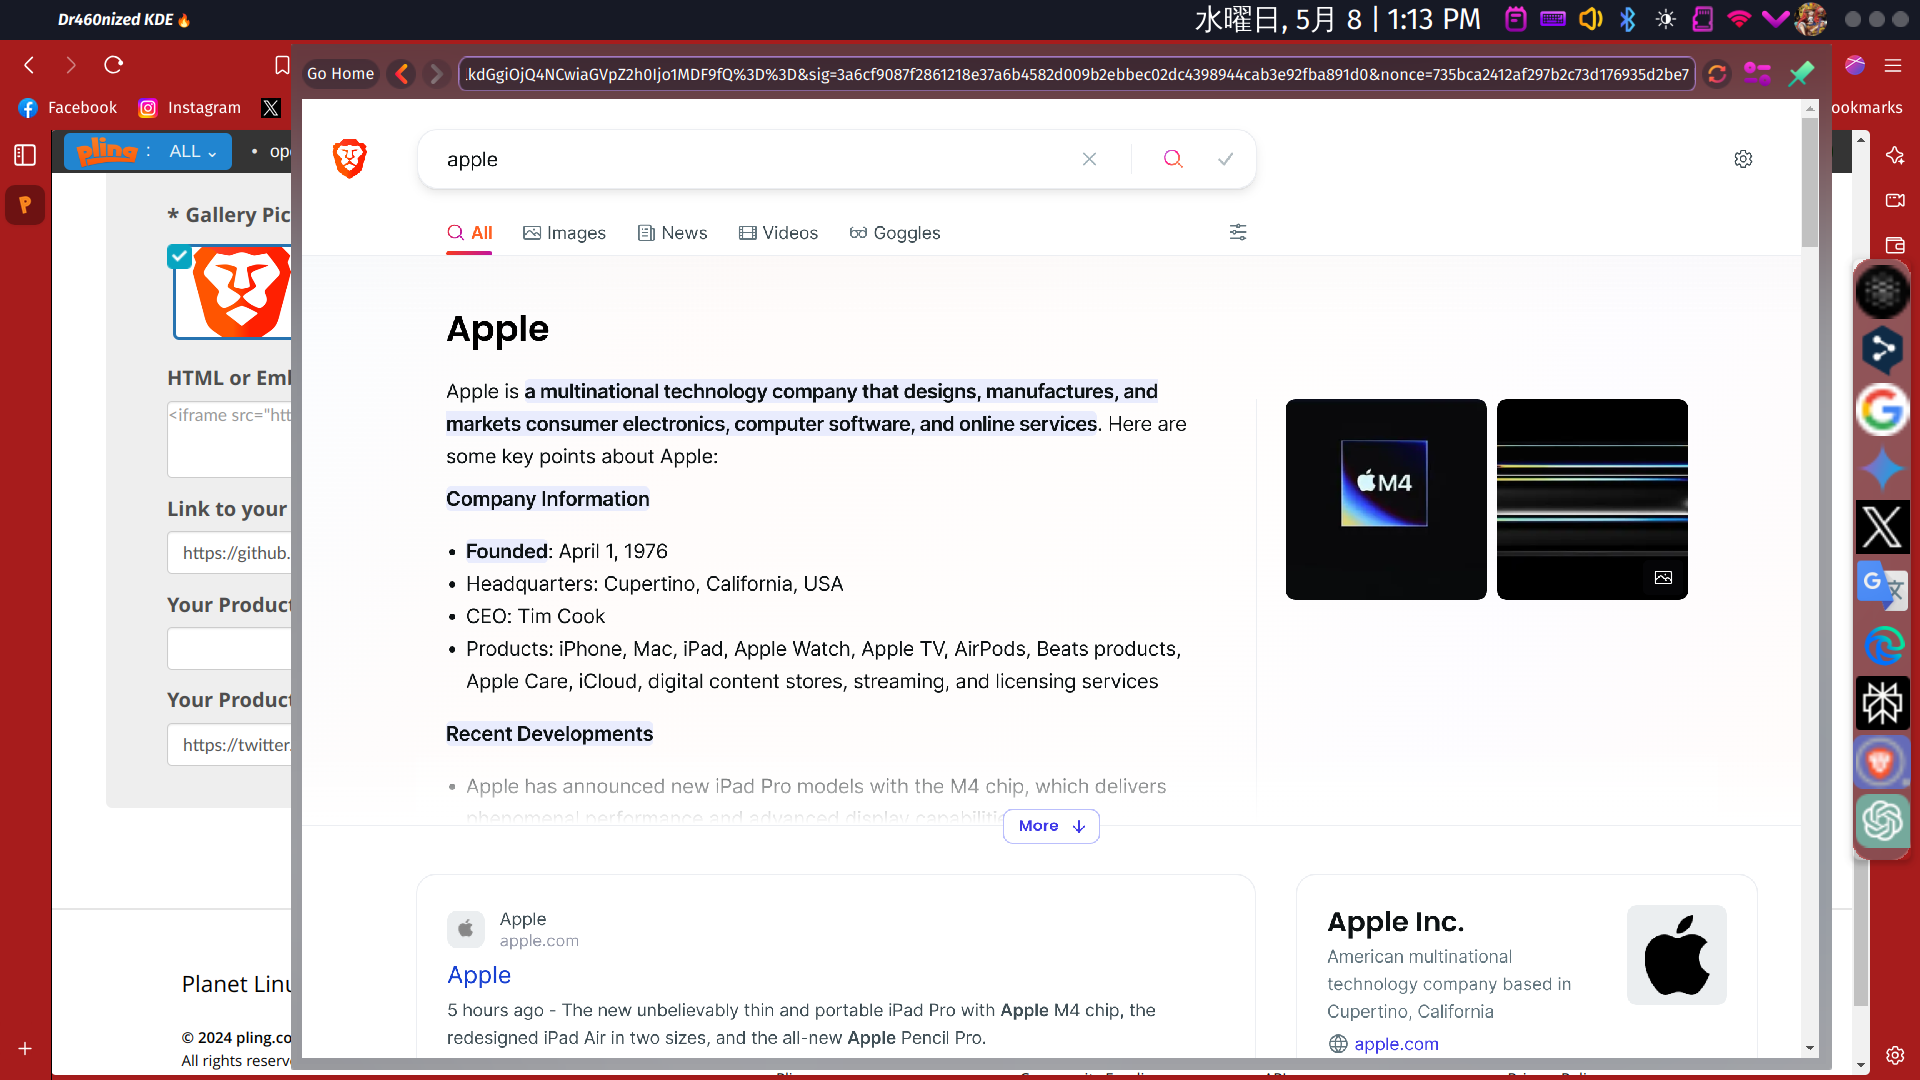Screen dimensions: 1920x1080
Task: Open Brave icon in the side dock
Action: pyautogui.click(x=1883, y=763)
